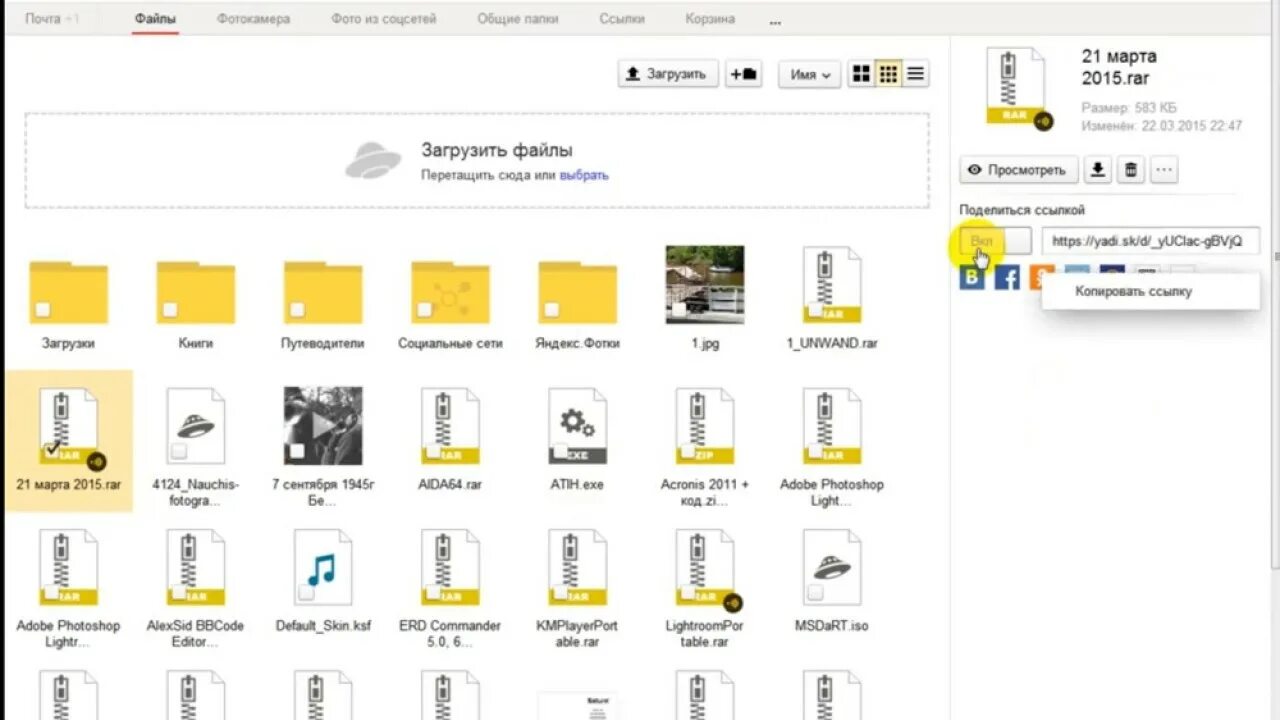Select the AlexSid BBCode Editor archive icon
The image size is (1280, 720).
(195, 568)
